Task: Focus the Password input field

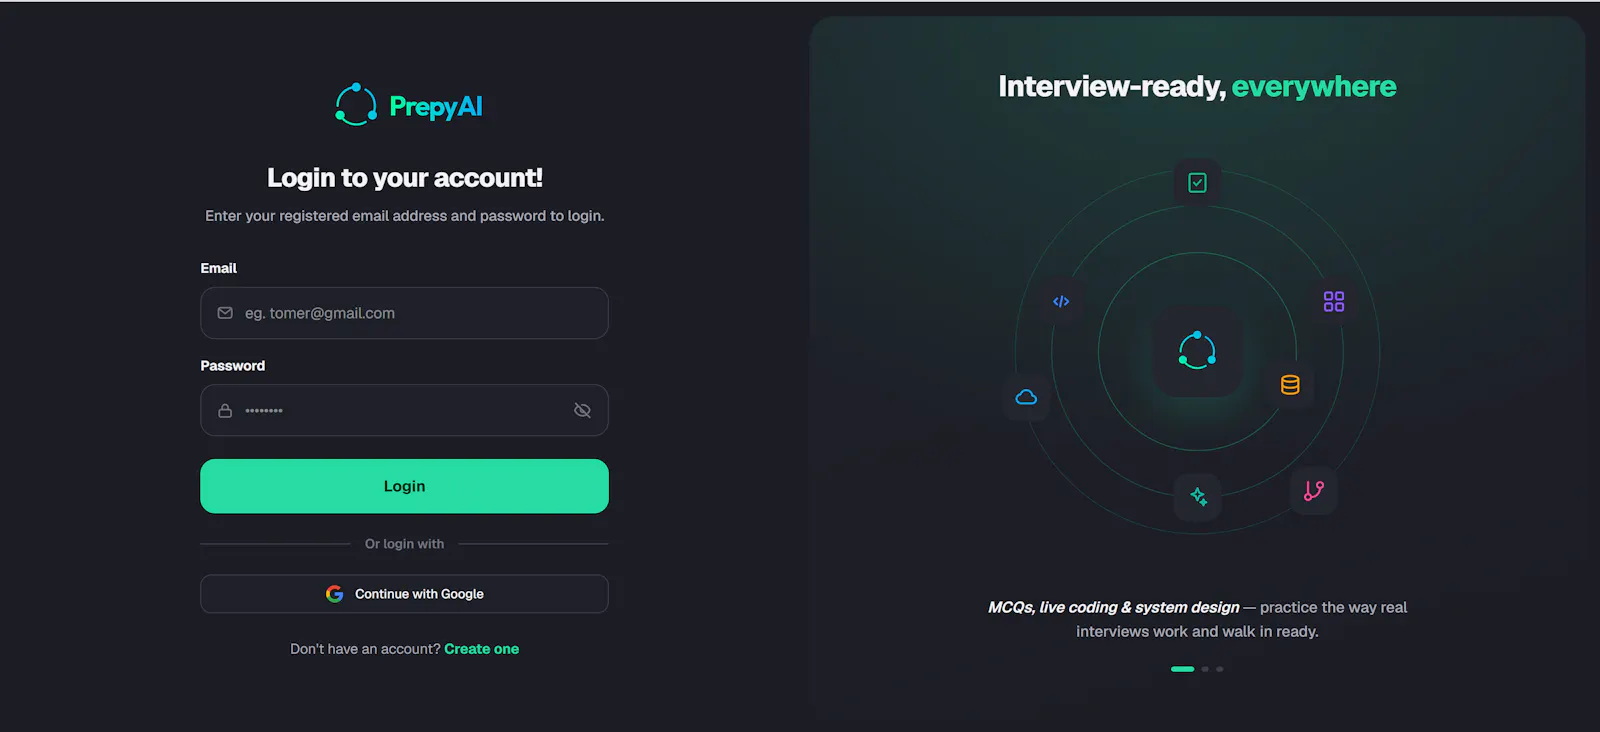Action: coord(404,410)
